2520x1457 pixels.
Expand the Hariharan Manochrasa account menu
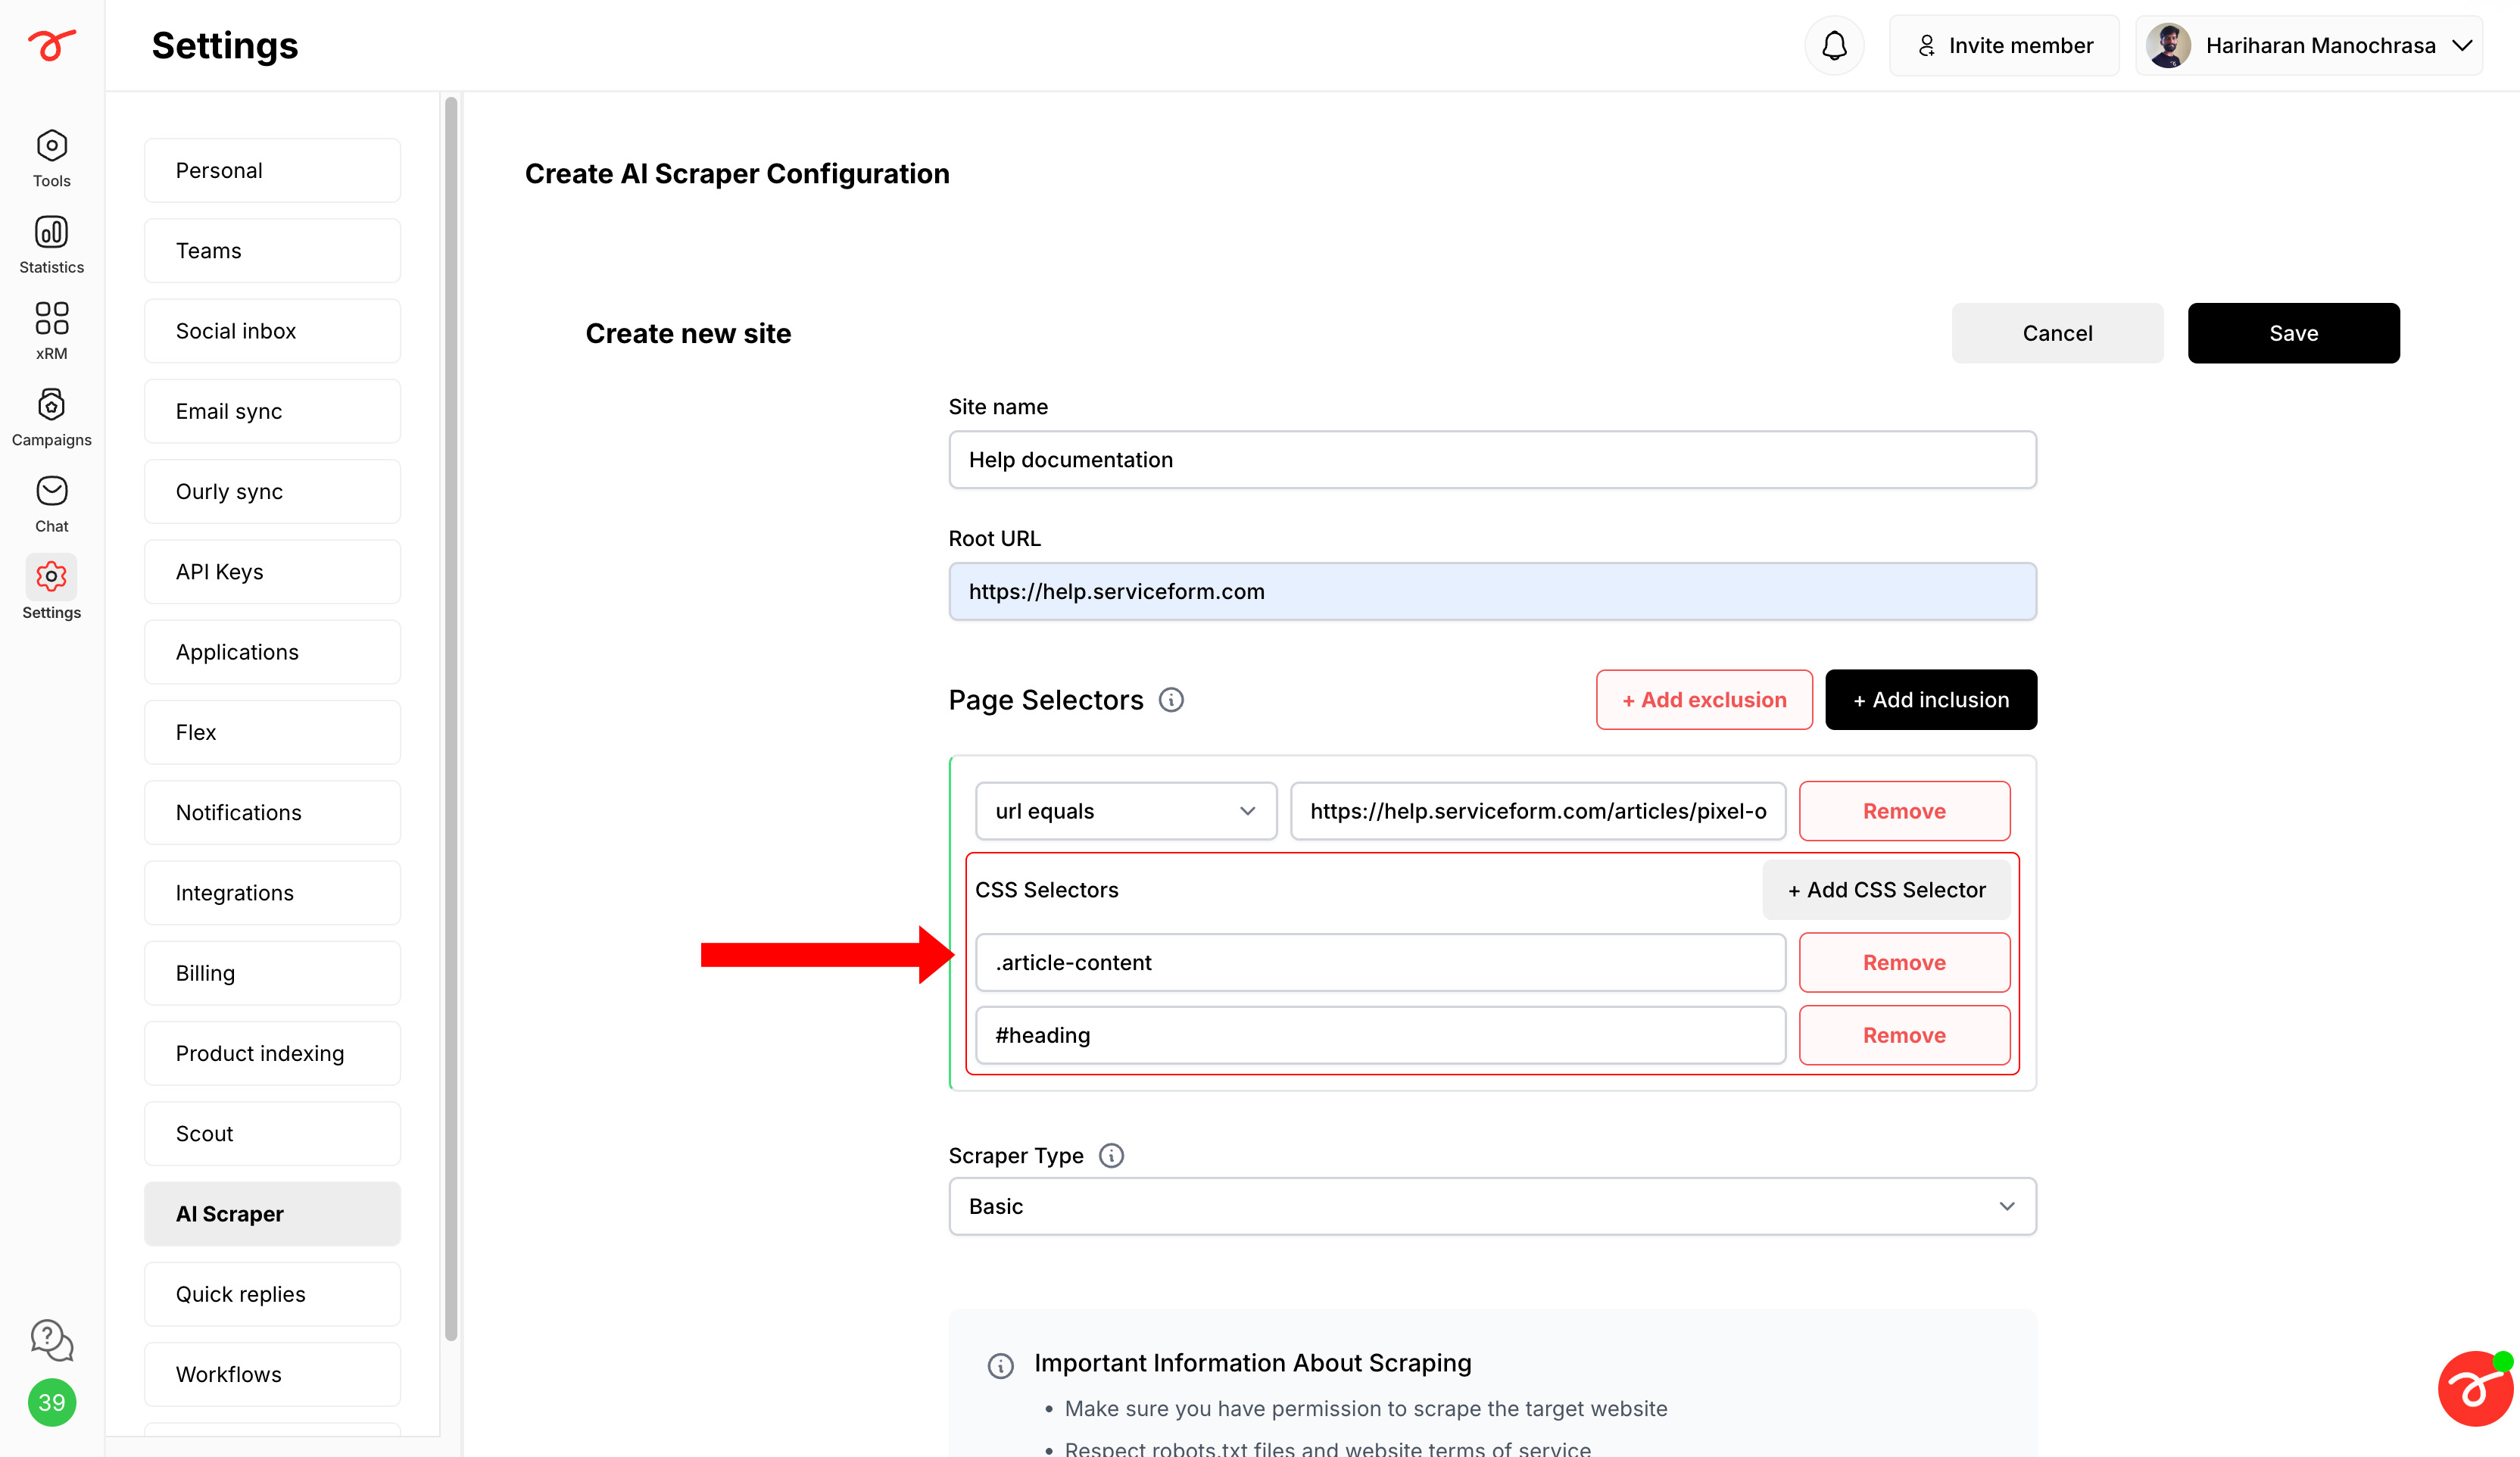pos(2309,45)
